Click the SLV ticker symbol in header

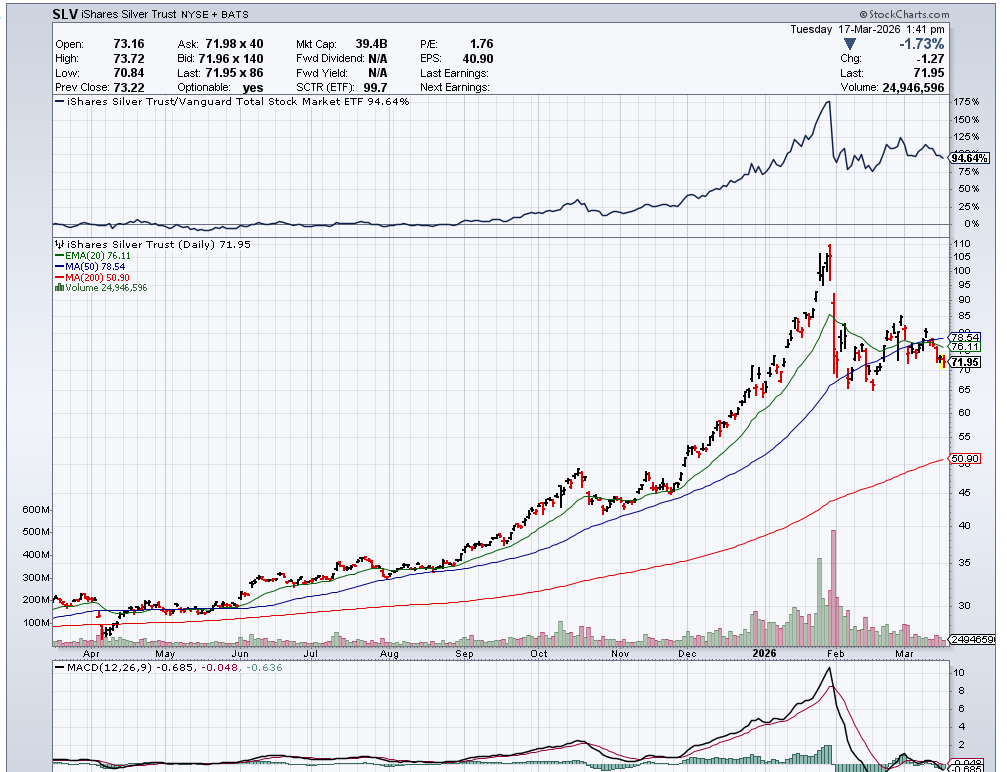(x=66, y=14)
